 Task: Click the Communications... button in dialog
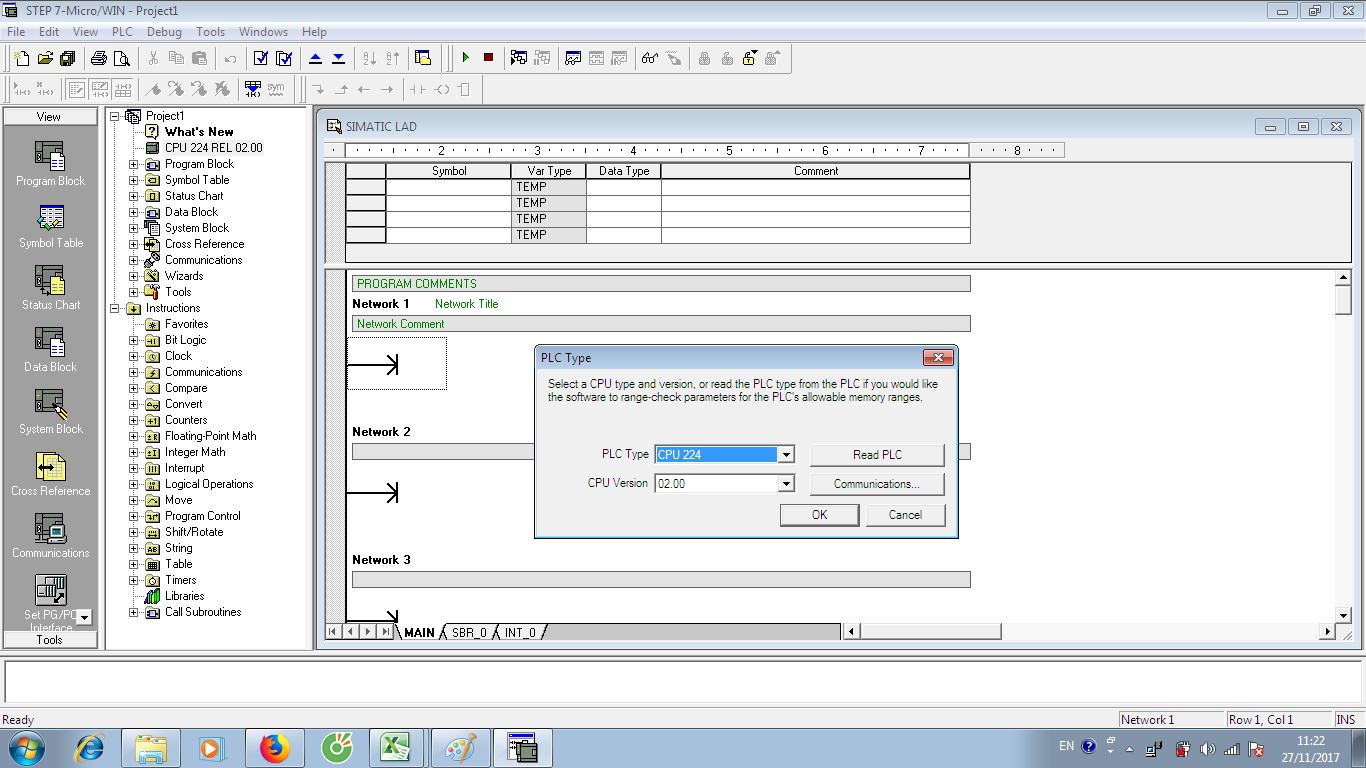[877, 484]
